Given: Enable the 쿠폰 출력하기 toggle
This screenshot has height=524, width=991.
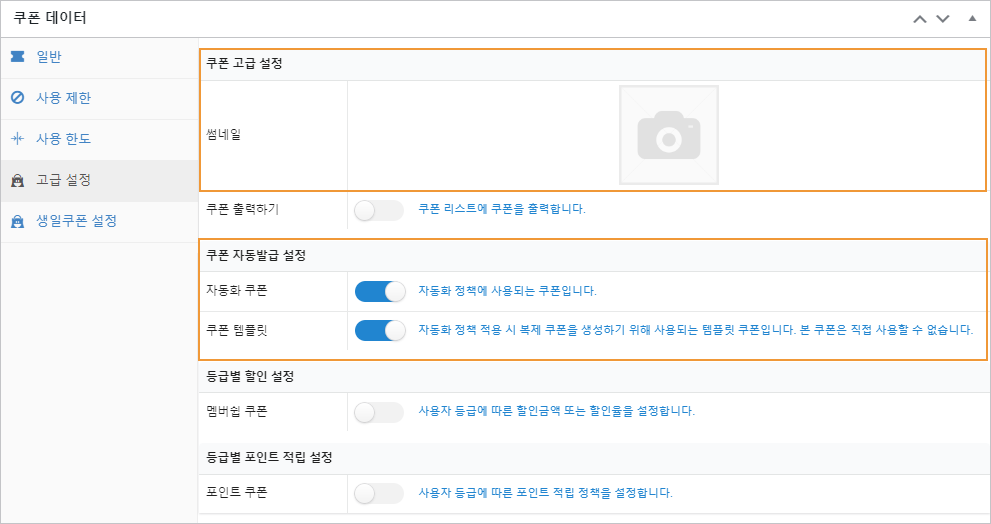Looking at the screenshot, I should (x=379, y=210).
